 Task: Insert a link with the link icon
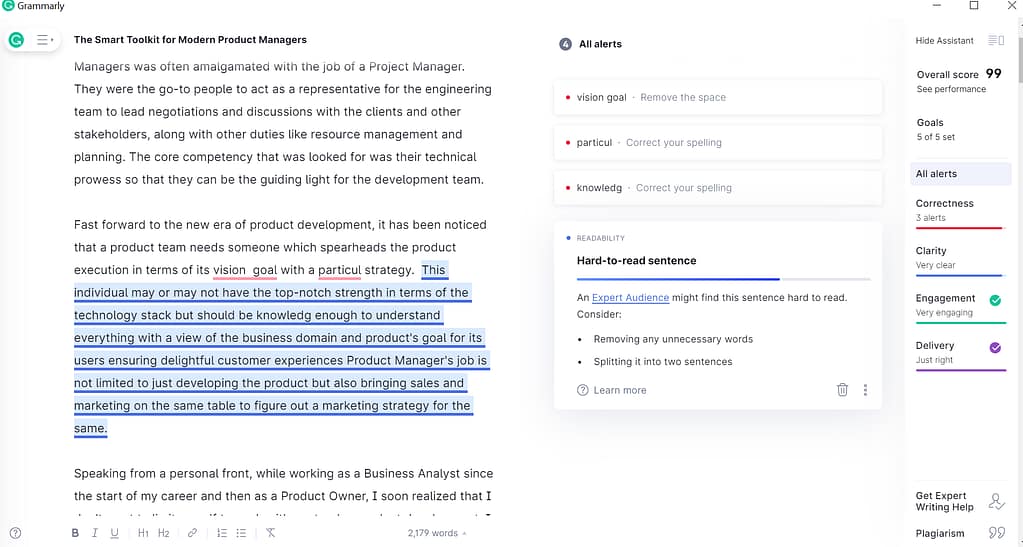[192, 533]
